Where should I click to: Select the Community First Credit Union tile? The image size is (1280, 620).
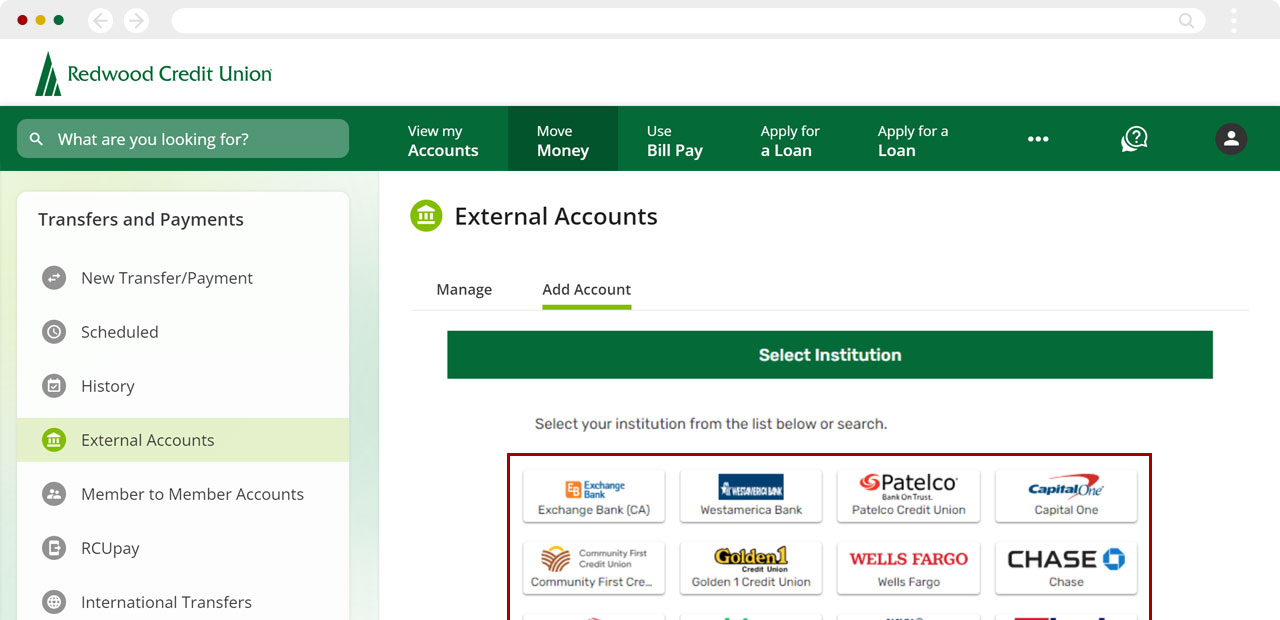tap(594, 568)
